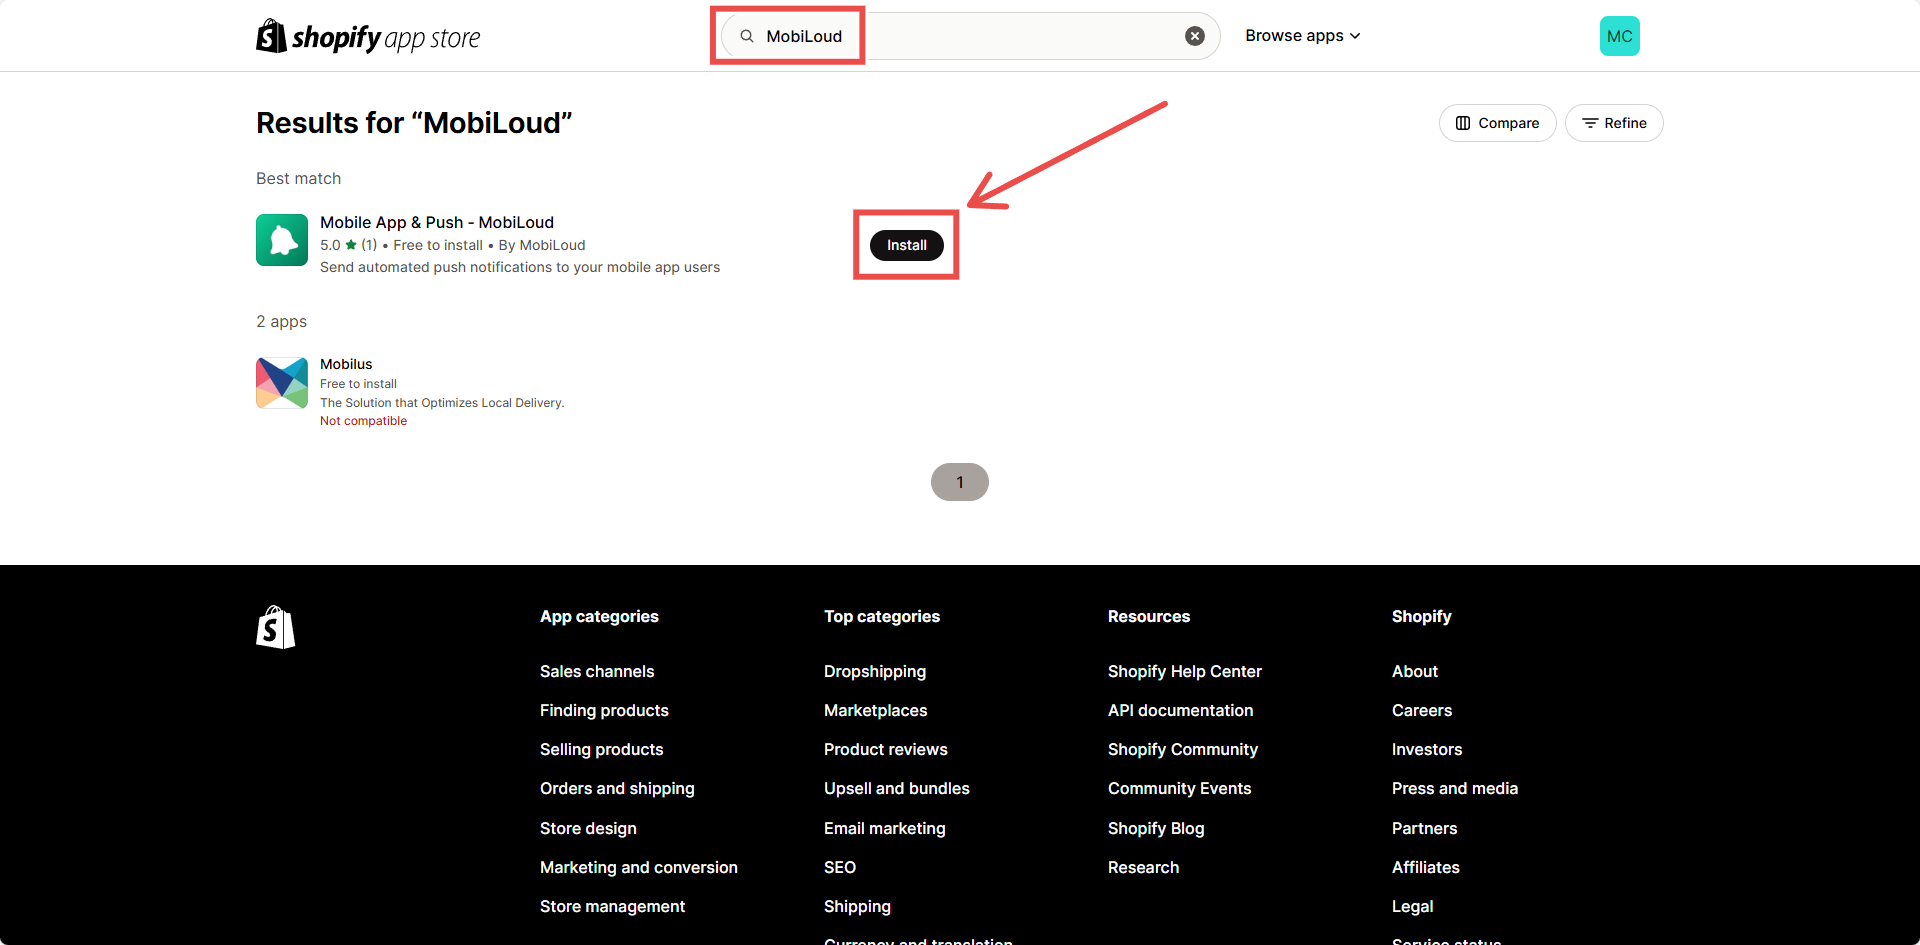Open Selling products category
Screen dimensions: 1920x945
coord(602,749)
